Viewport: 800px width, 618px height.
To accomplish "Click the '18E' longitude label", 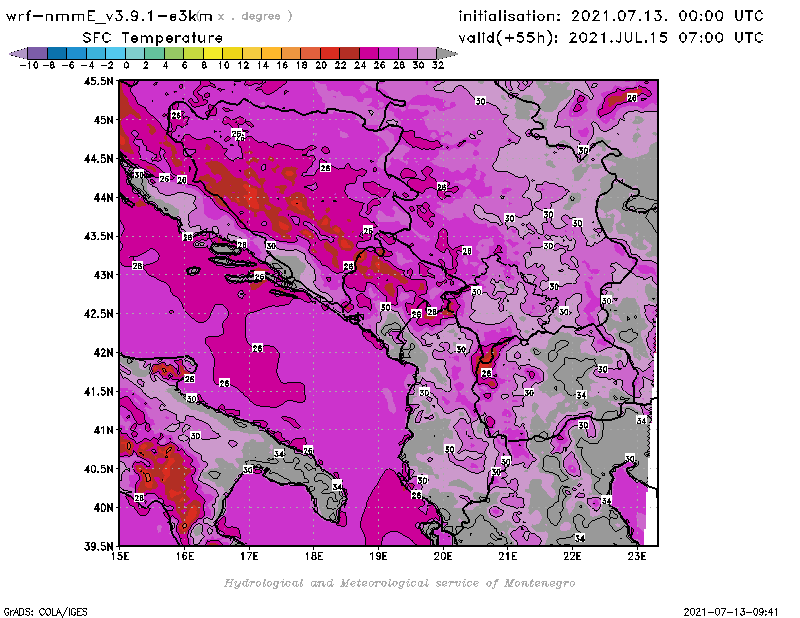I will (x=314, y=556).
